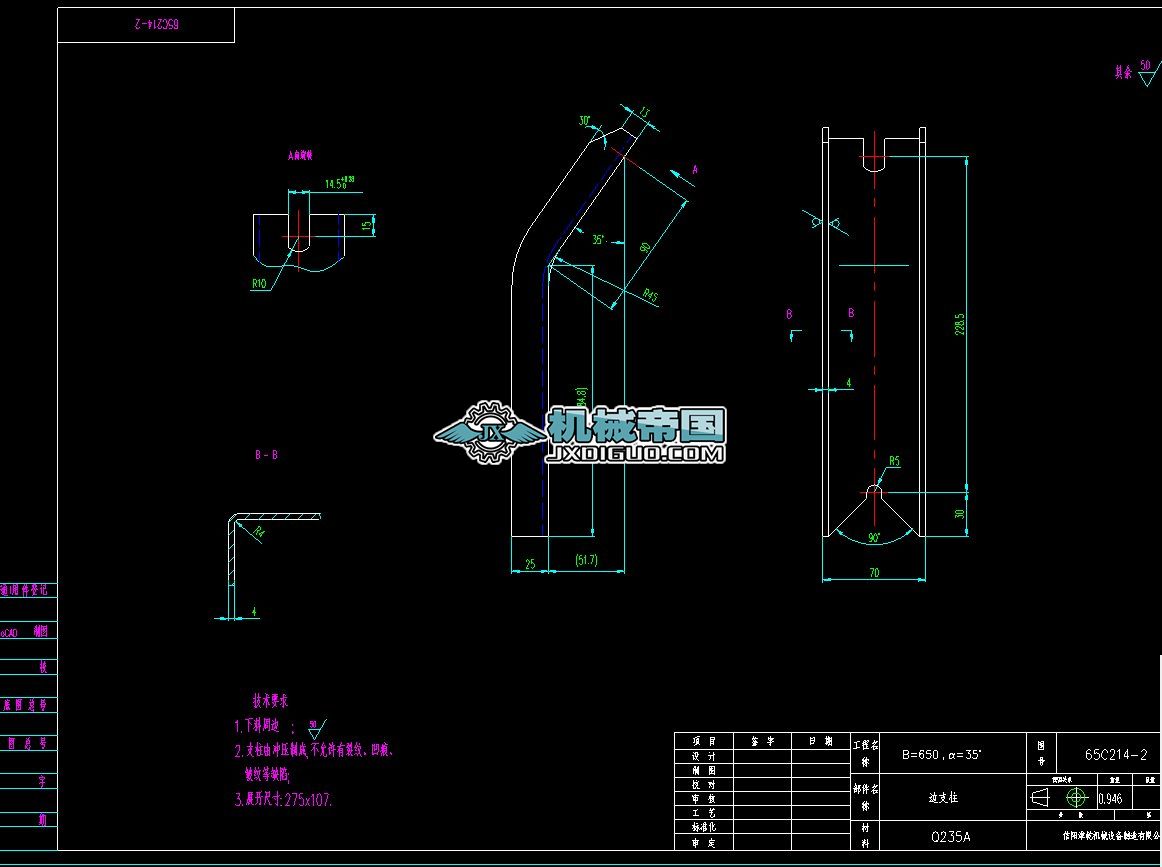Click the material cell showing Q235A

(950, 837)
